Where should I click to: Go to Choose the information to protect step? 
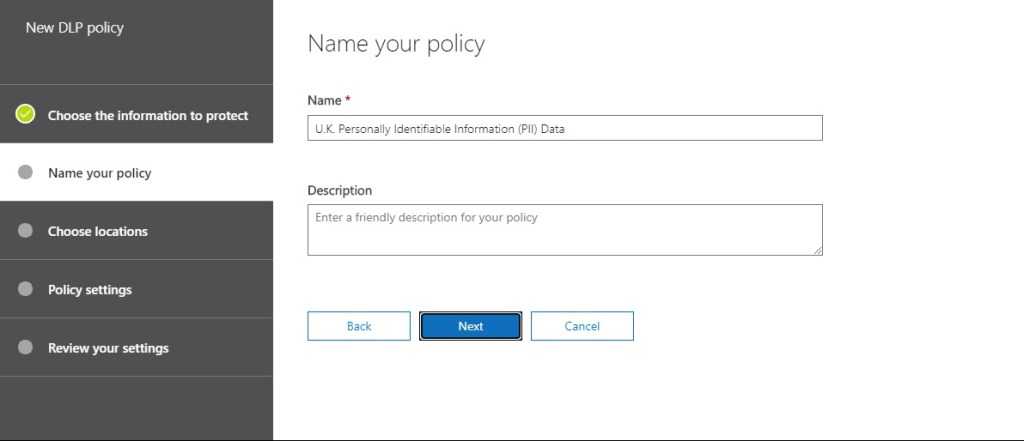(148, 115)
